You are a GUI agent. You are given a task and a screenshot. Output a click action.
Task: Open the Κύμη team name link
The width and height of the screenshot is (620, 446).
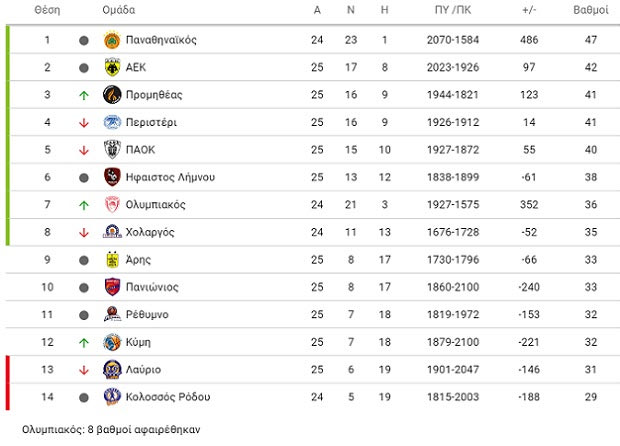(138, 342)
